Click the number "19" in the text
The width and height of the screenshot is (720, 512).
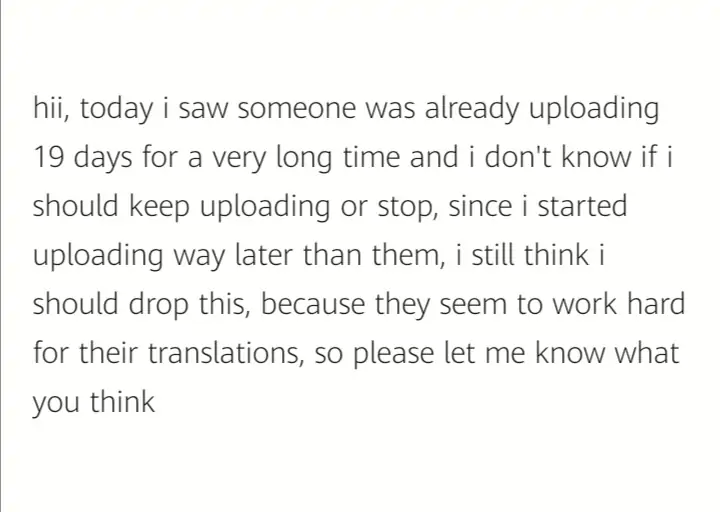click(48, 157)
